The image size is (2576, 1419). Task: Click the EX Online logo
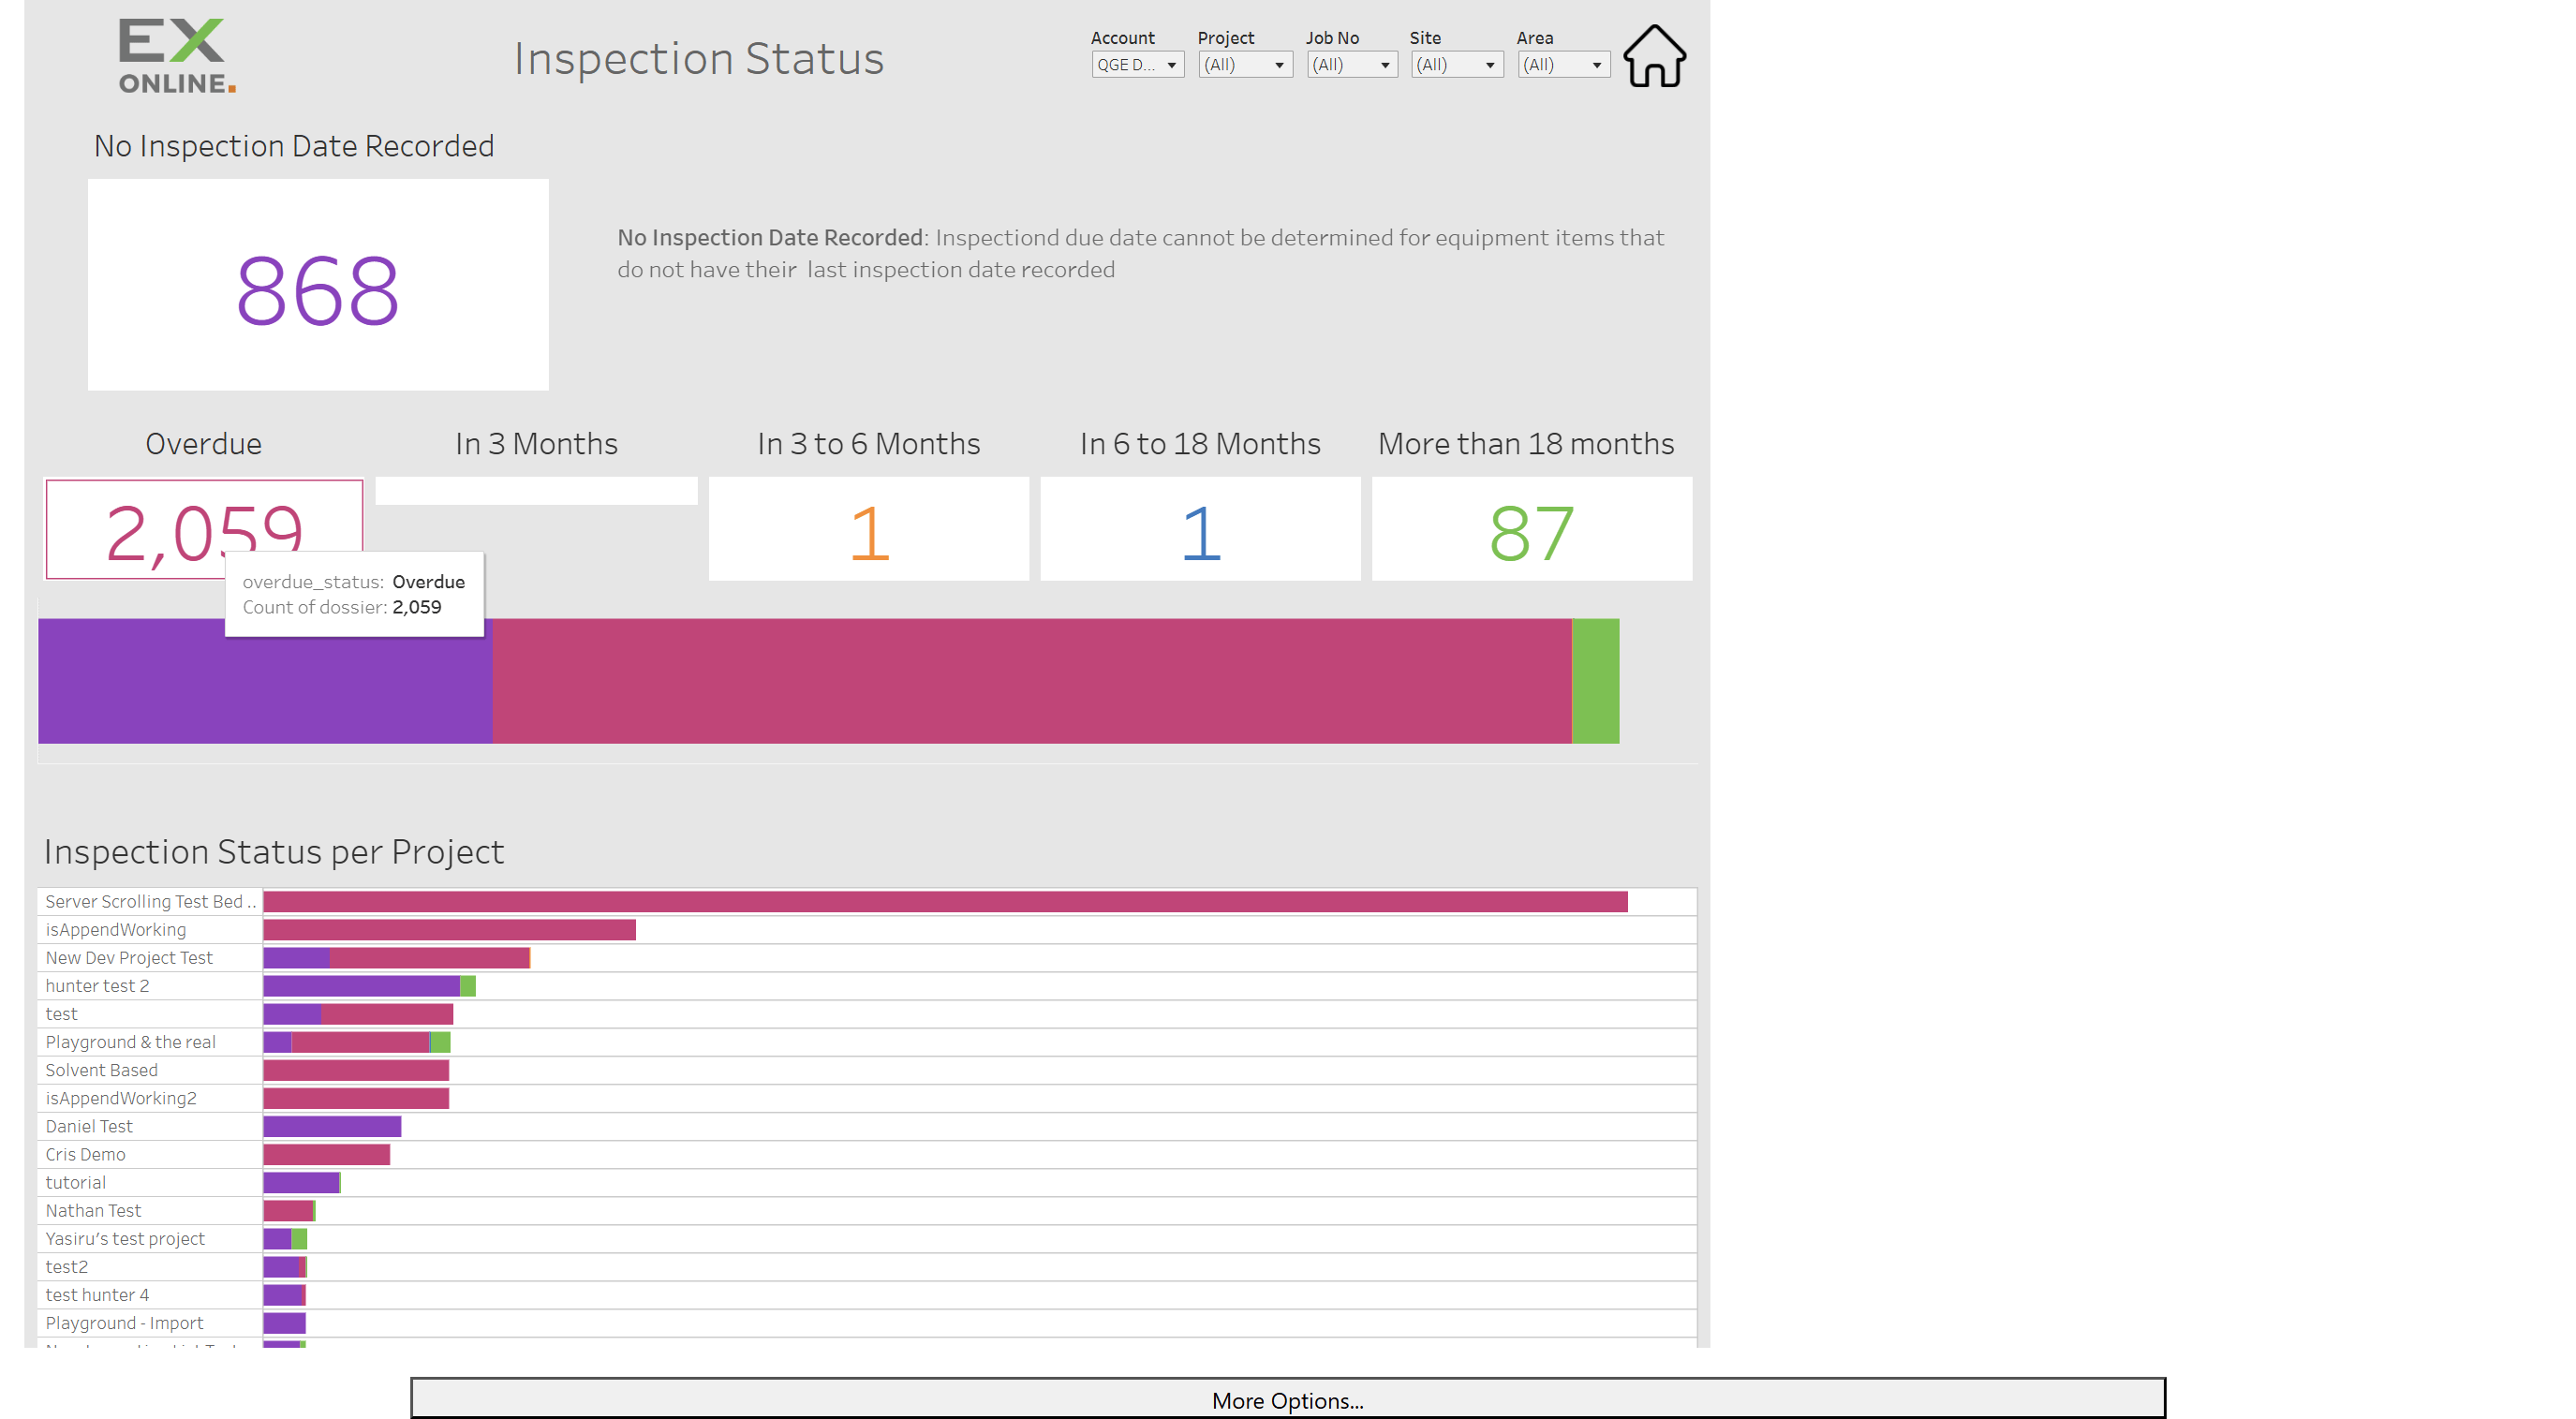click(178, 56)
